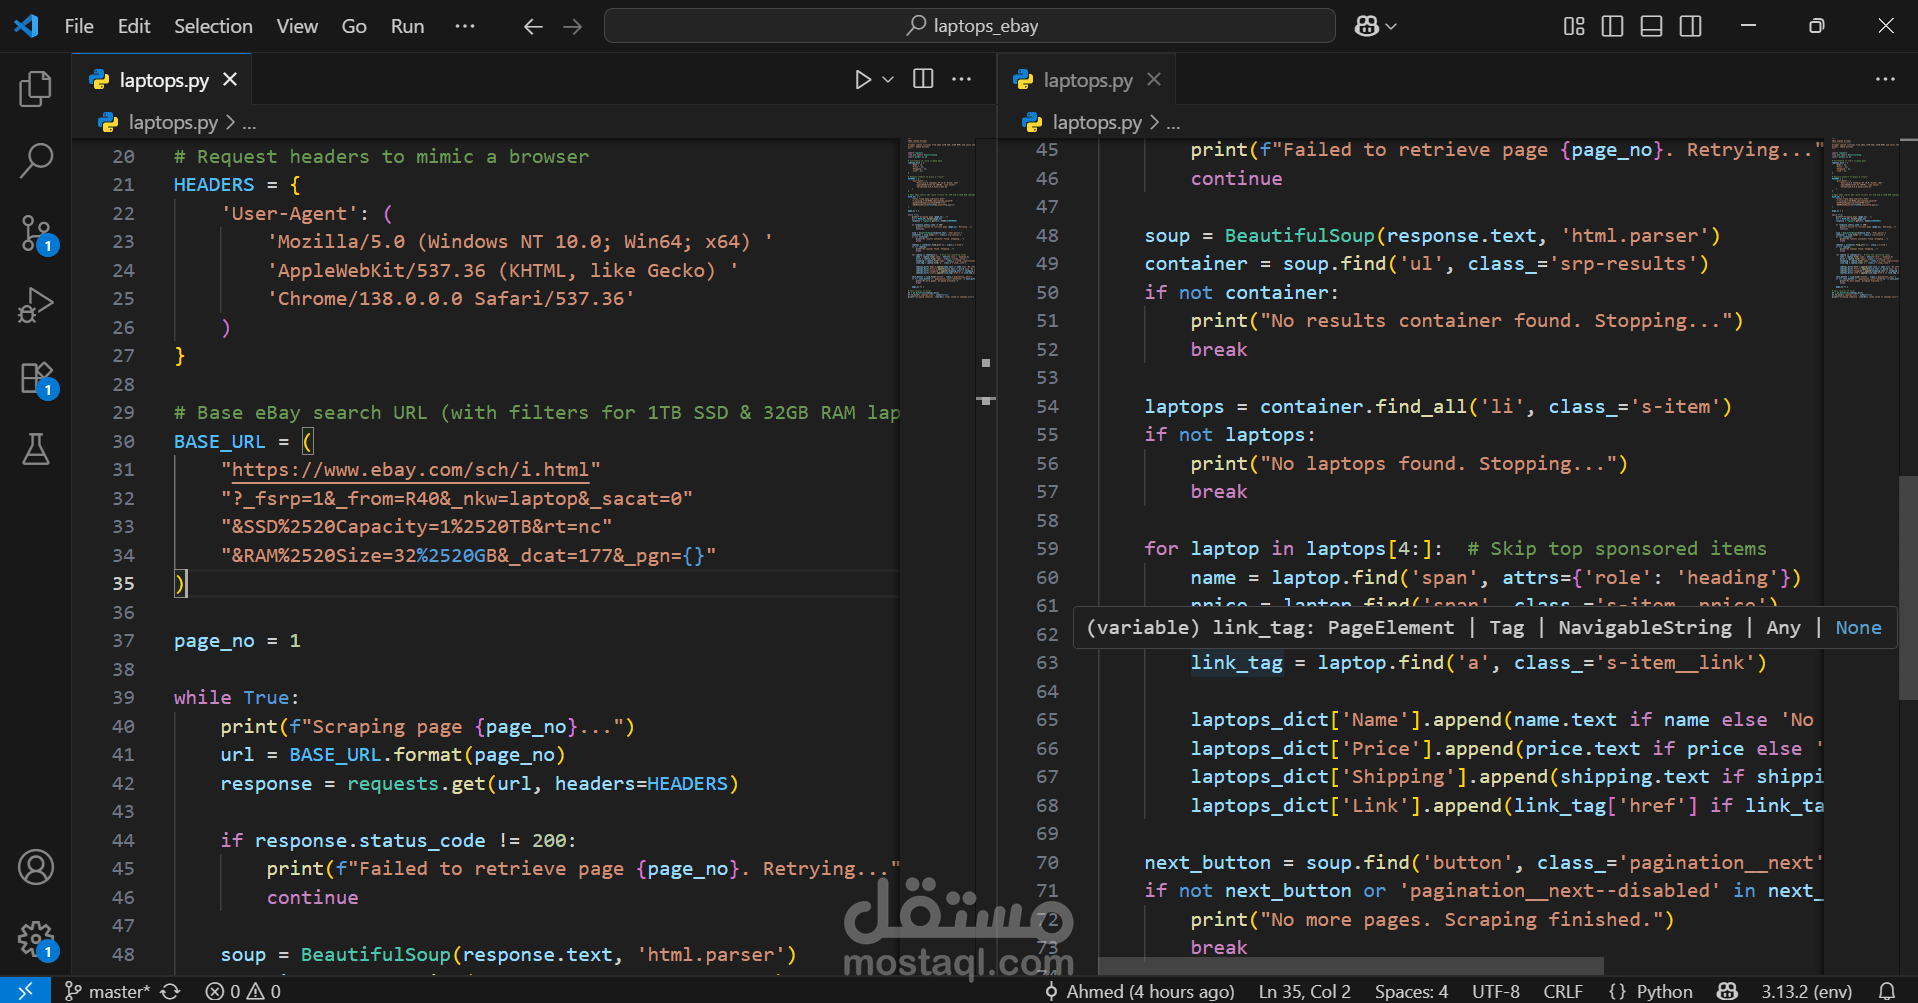1918x1003 pixels.
Task: Select the right laptops.py editor tab
Action: tap(1087, 79)
